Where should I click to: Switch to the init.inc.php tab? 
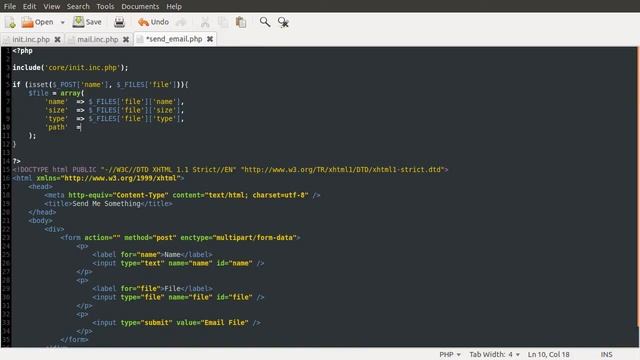click(x=31, y=39)
